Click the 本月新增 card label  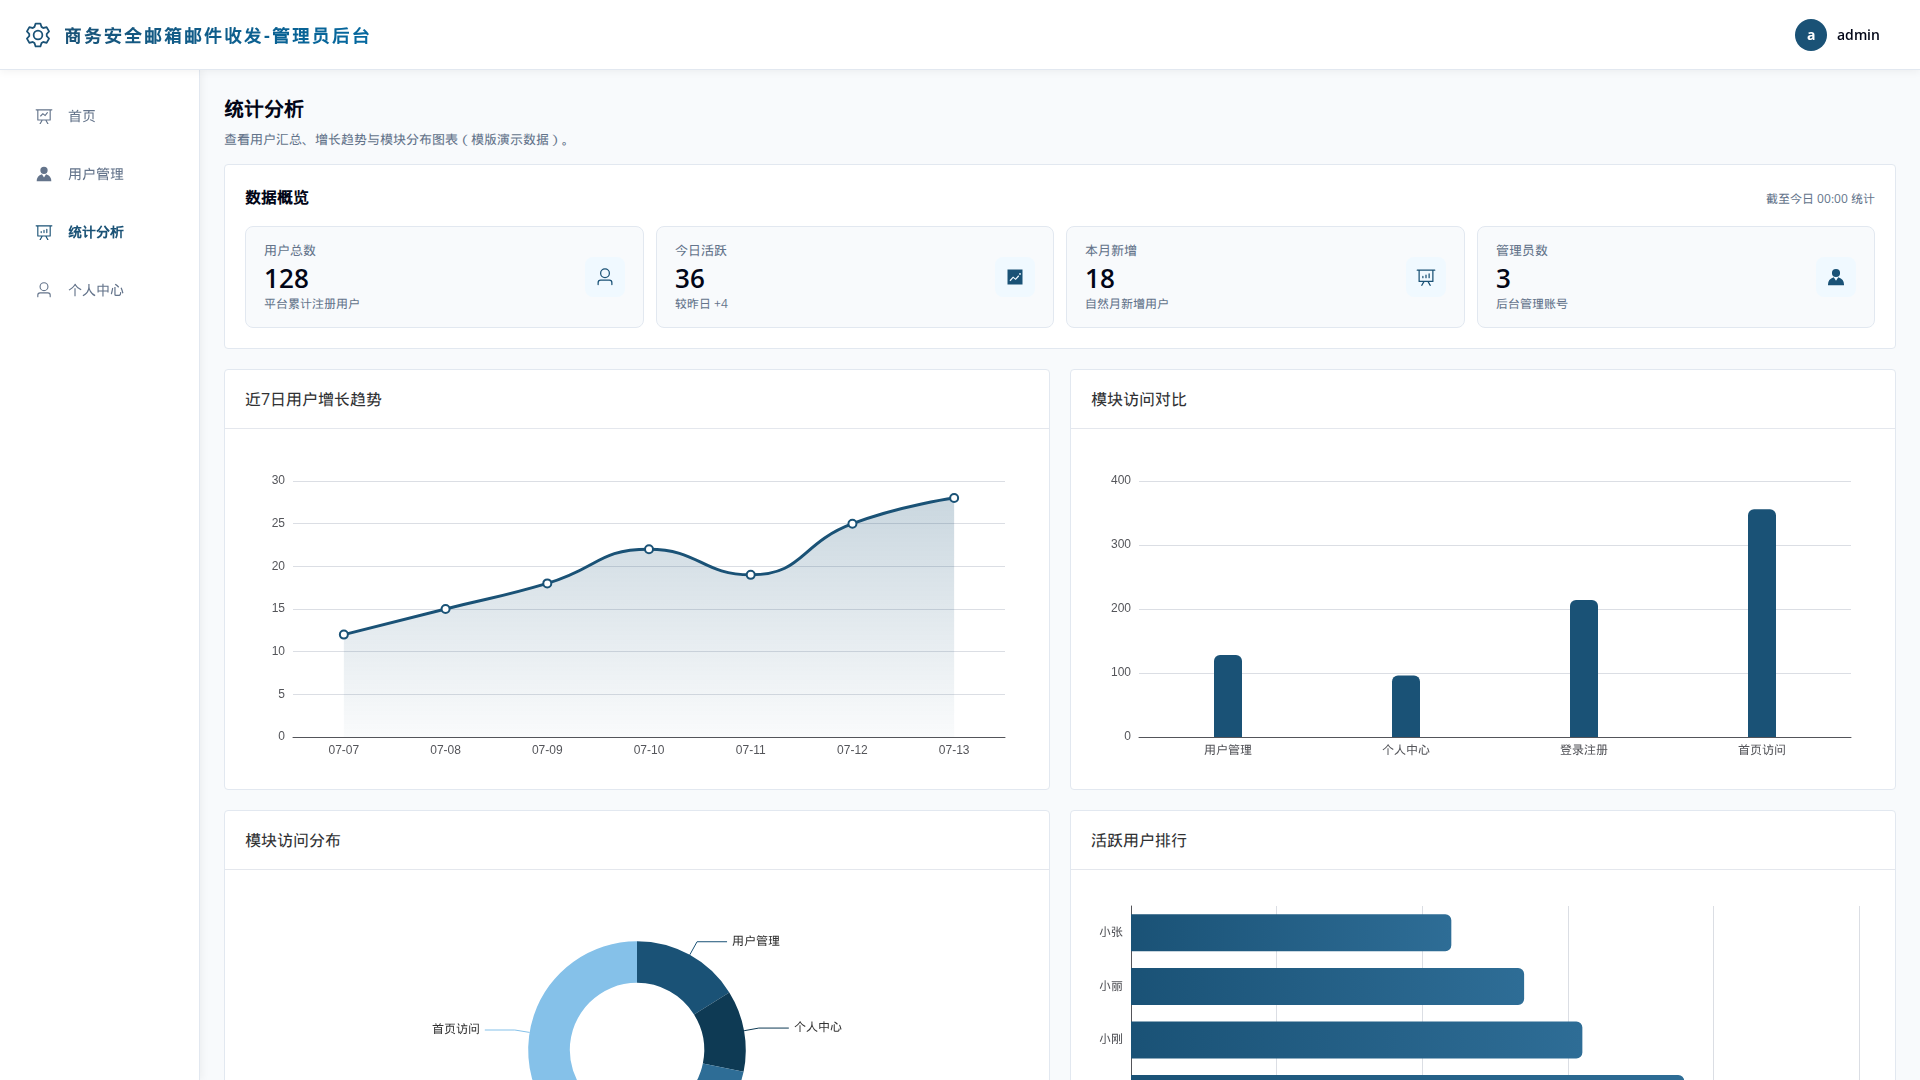(x=1111, y=251)
